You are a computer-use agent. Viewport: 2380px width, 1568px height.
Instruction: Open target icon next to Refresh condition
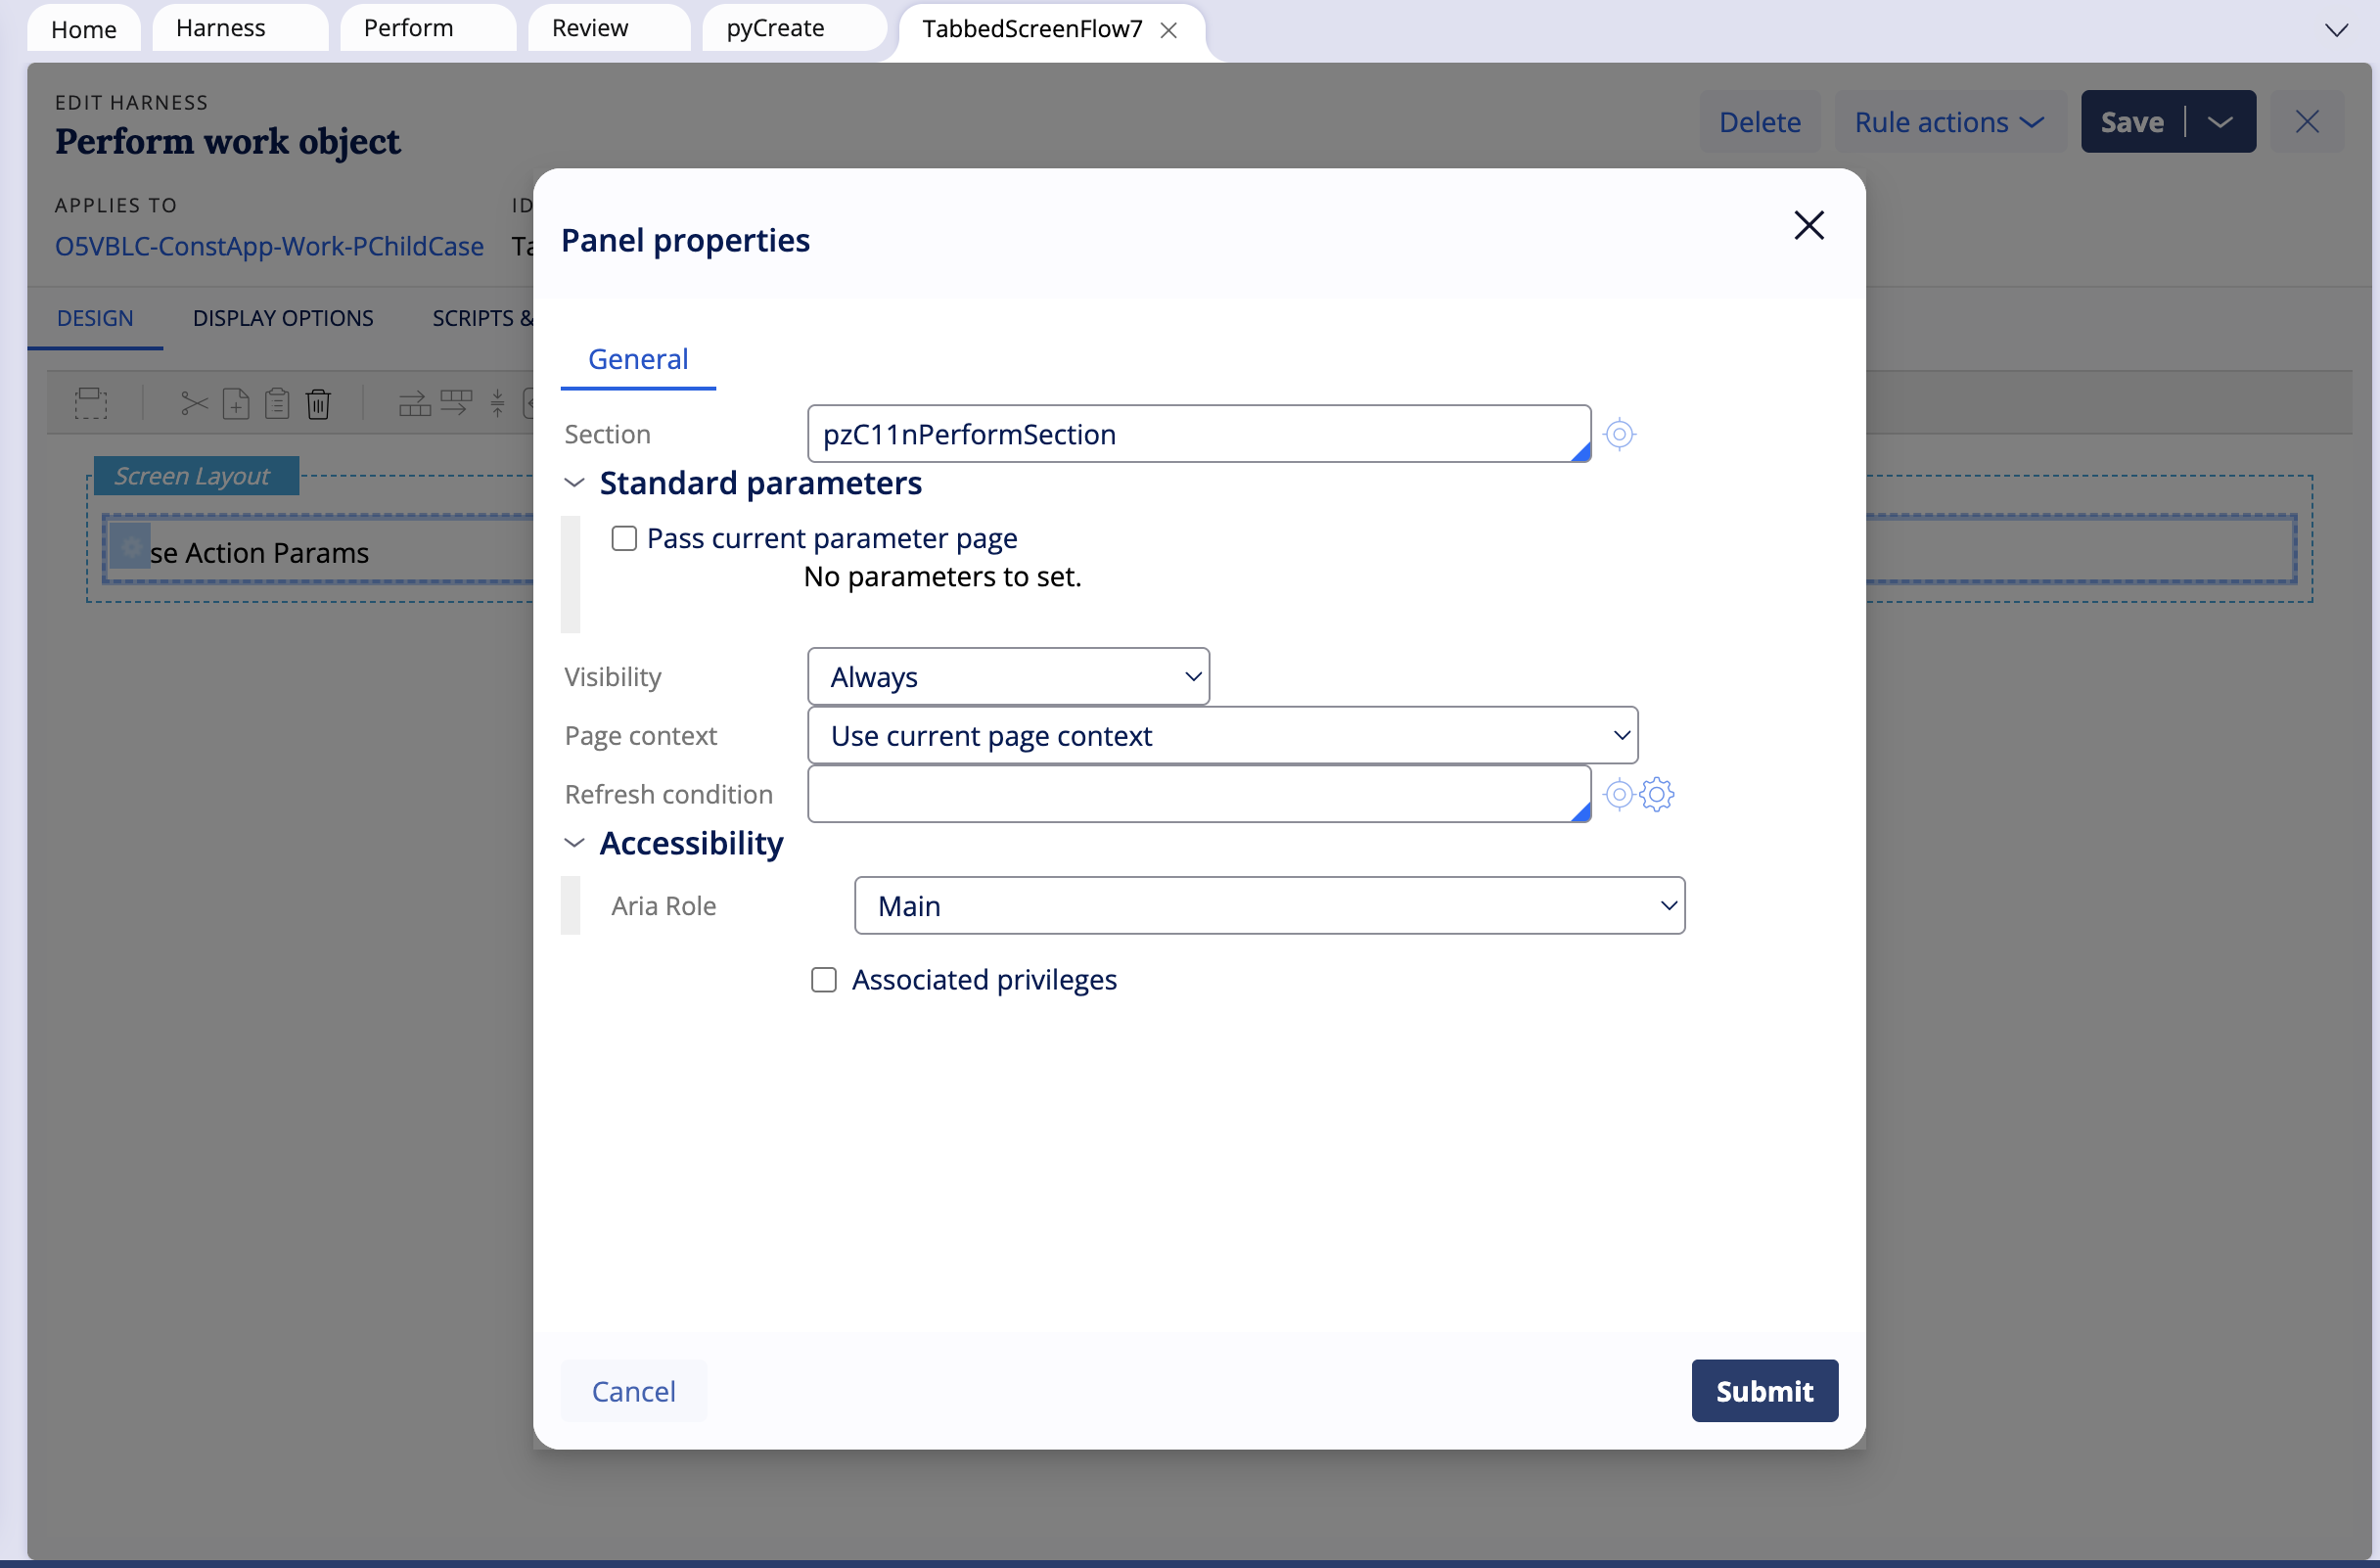click(1618, 794)
